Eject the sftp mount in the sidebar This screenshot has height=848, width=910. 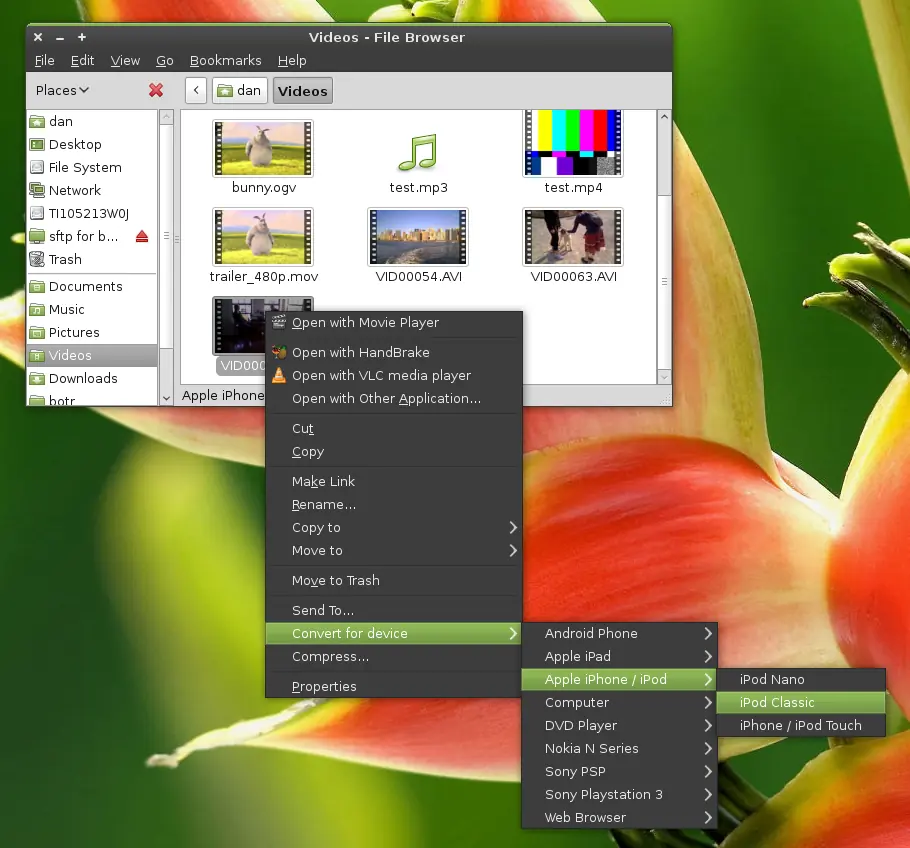(142, 236)
